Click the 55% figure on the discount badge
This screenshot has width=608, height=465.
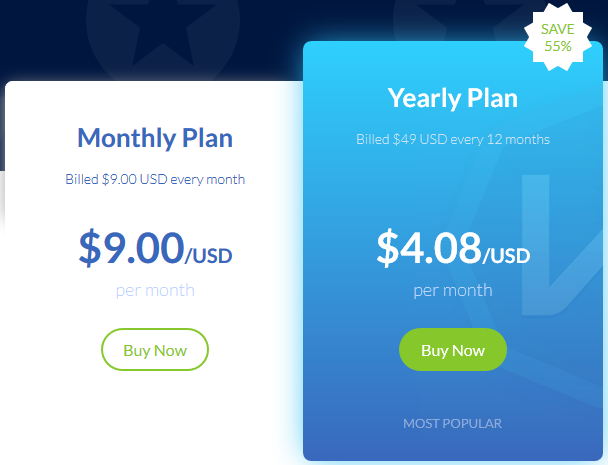pyautogui.click(x=558, y=46)
